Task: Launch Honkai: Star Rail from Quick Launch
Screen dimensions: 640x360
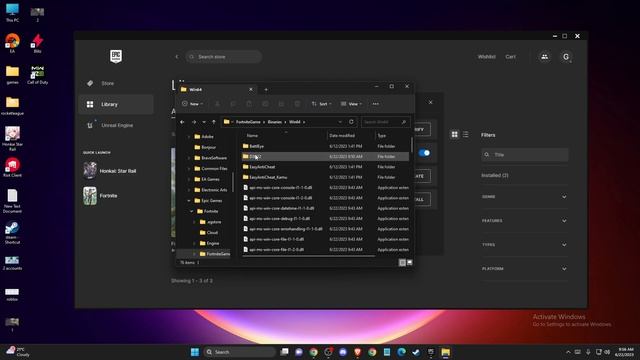Action: [x=110, y=171]
